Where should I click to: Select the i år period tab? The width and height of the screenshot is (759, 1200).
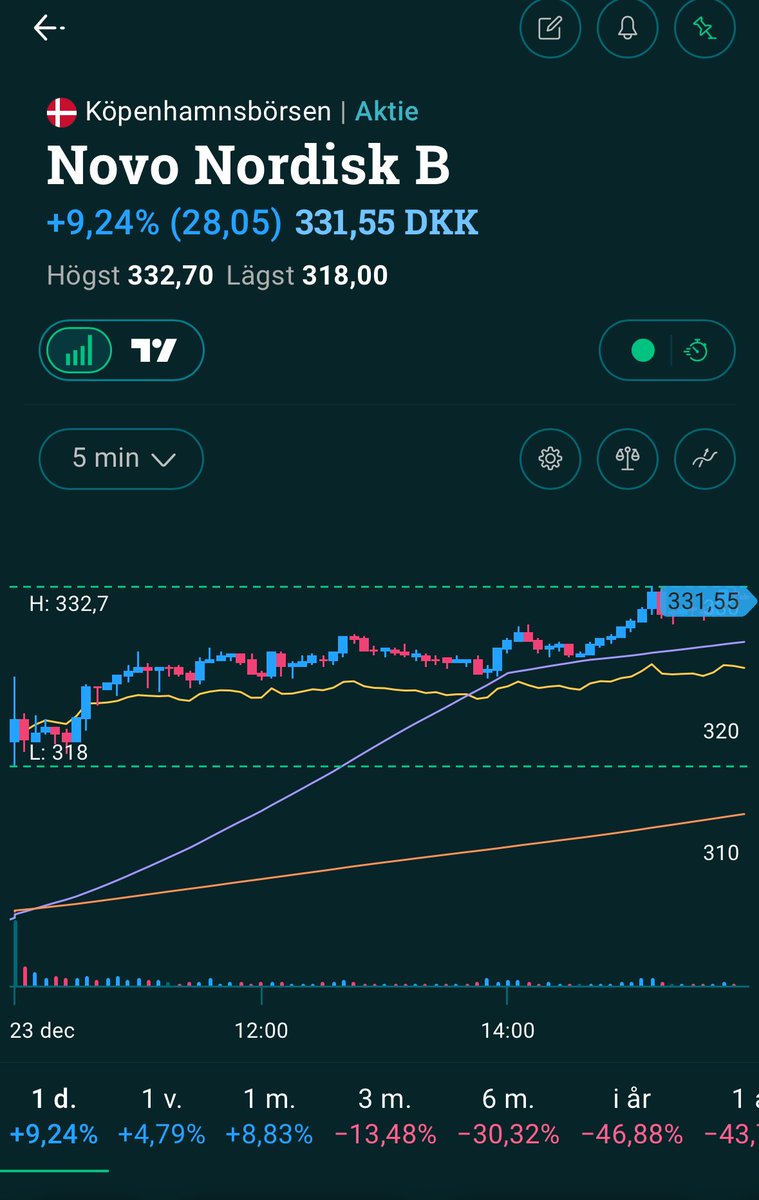[x=632, y=1117]
